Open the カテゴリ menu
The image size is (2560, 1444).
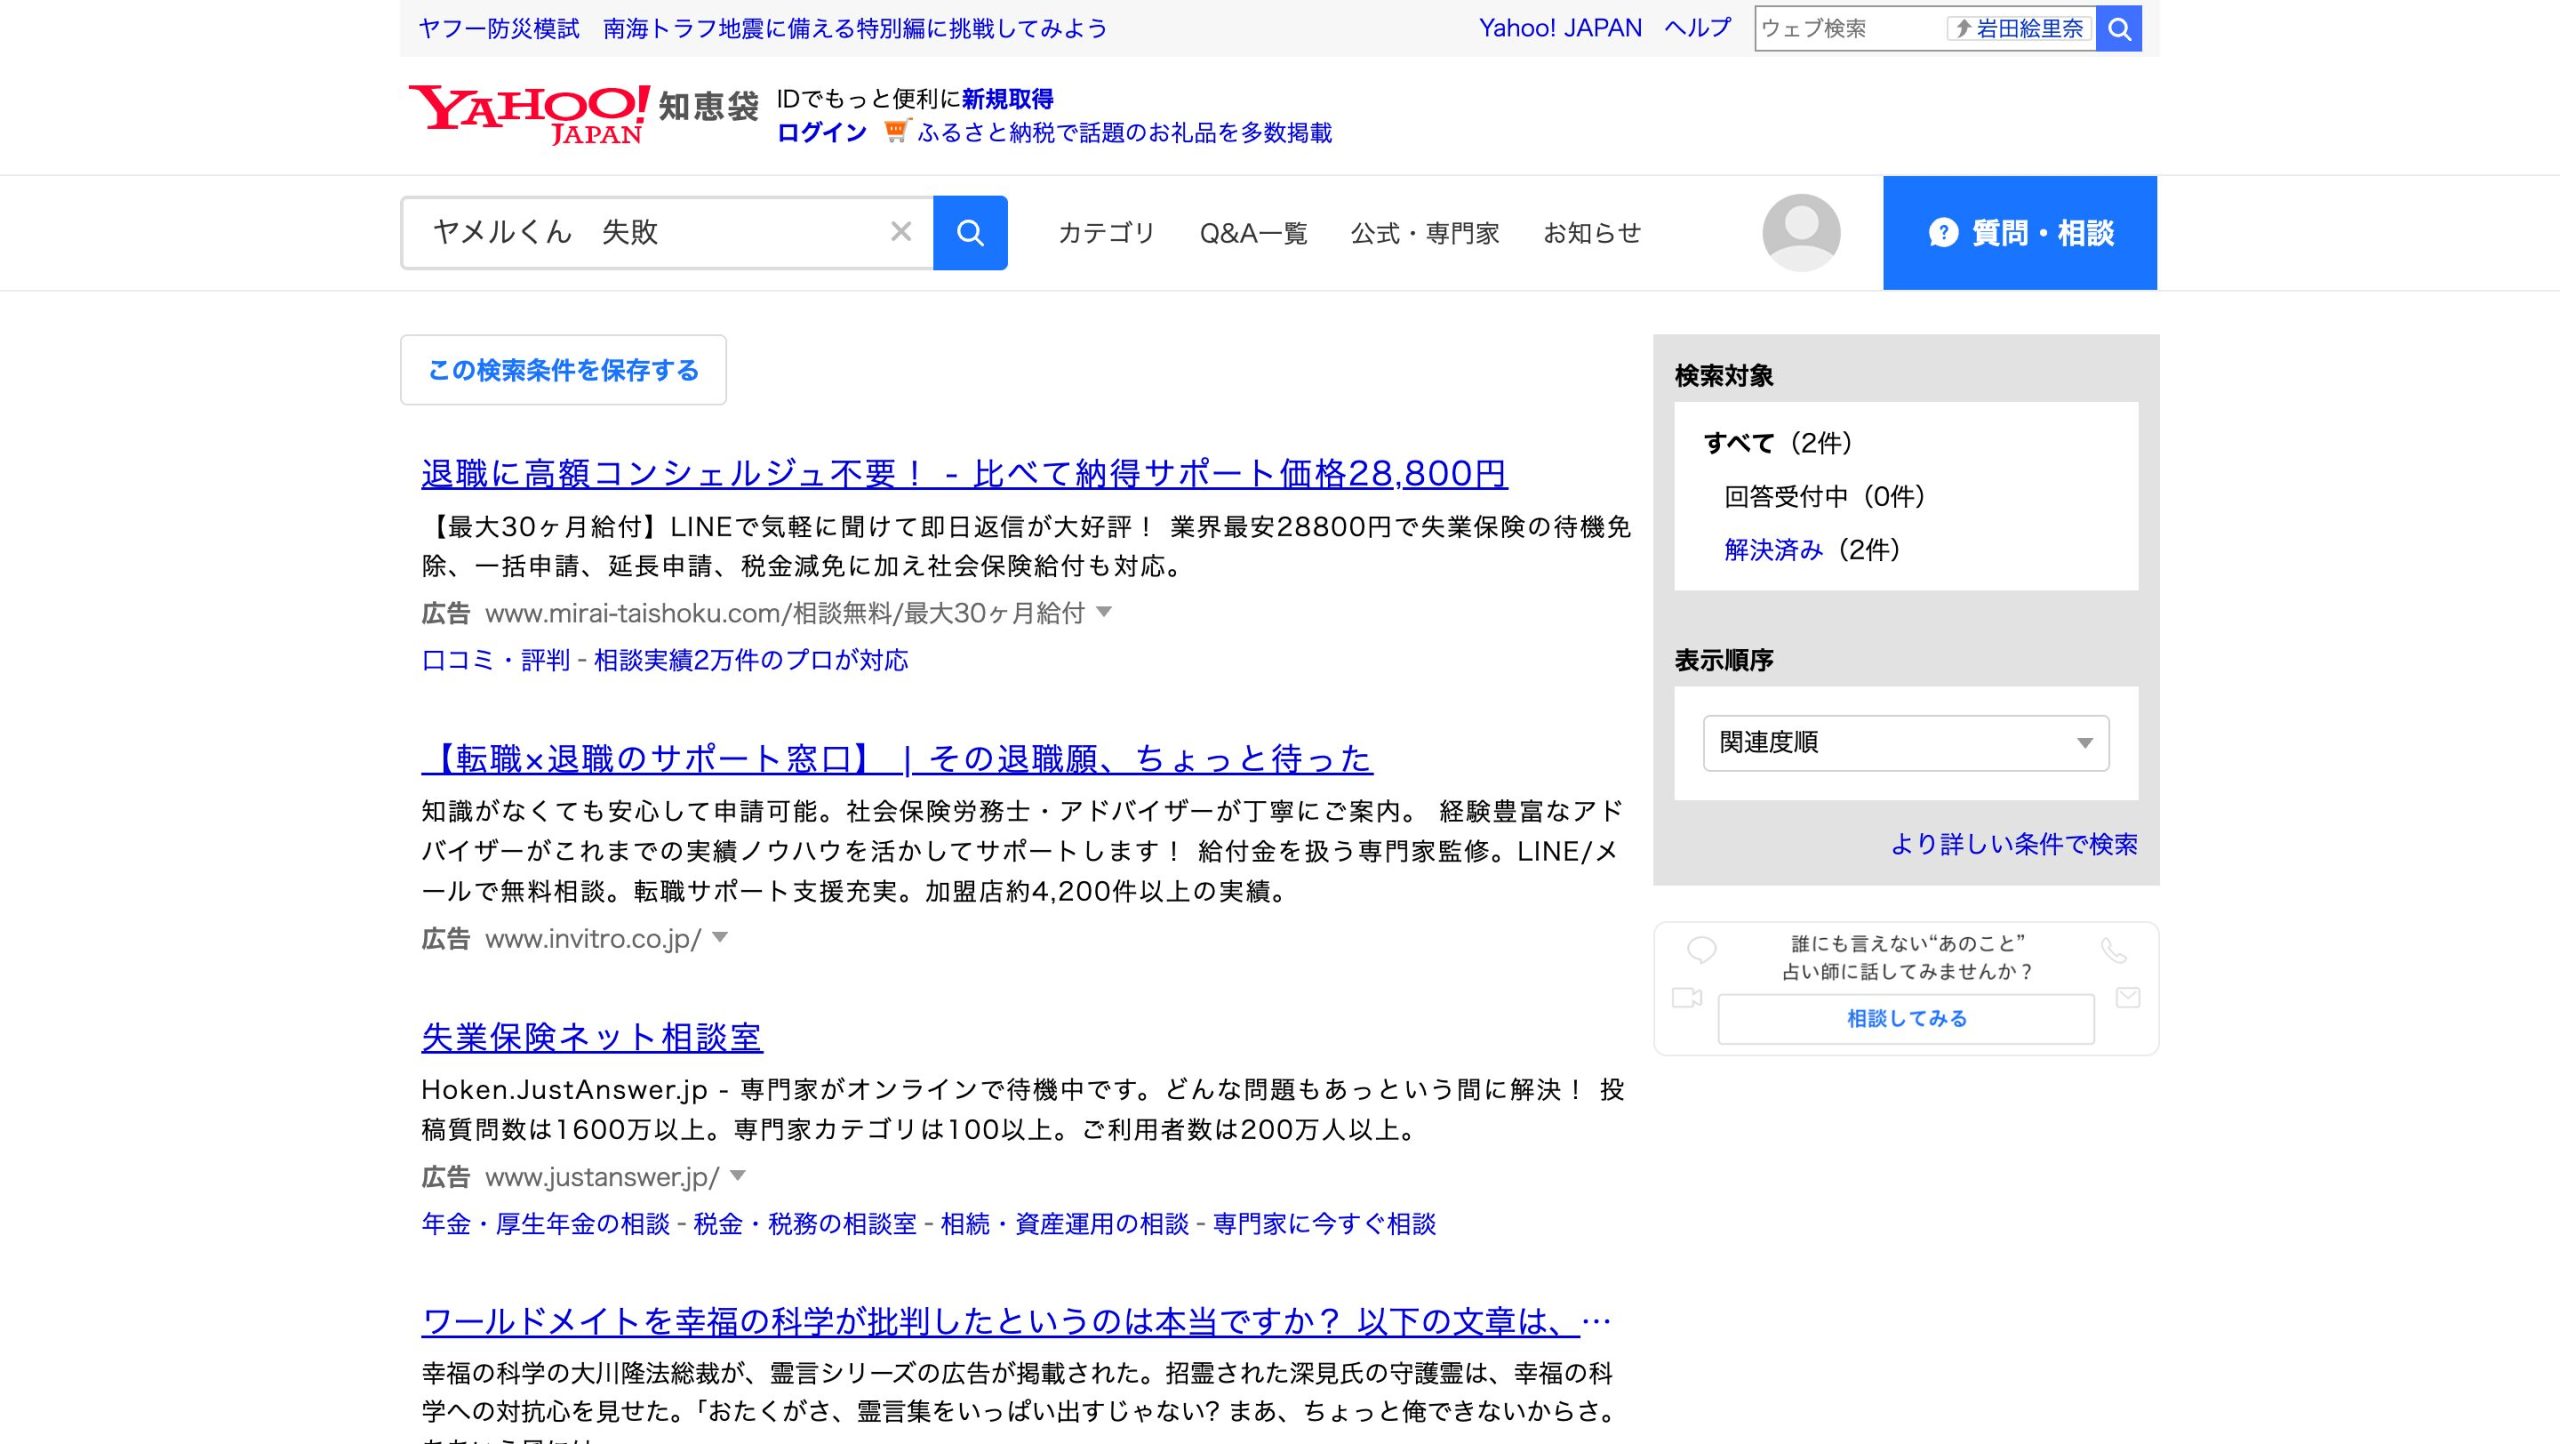pos(1106,233)
